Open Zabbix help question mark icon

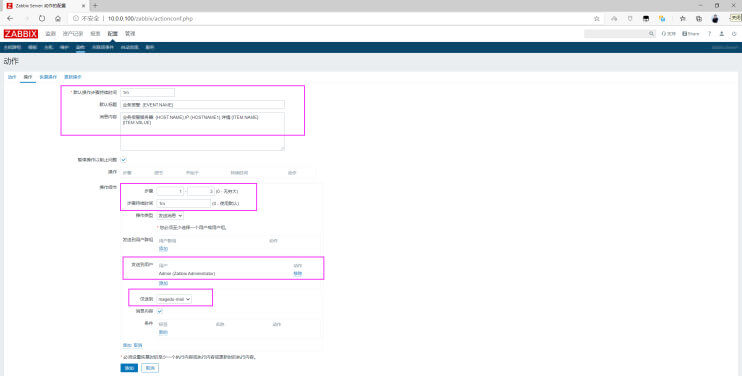coord(709,34)
